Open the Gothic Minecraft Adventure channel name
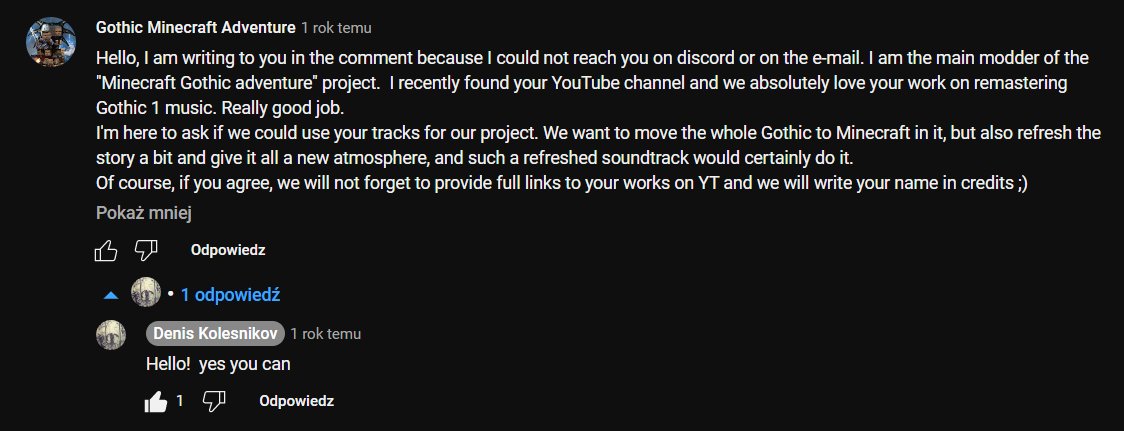Screen dimensions: 1124x431 tap(195, 27)
